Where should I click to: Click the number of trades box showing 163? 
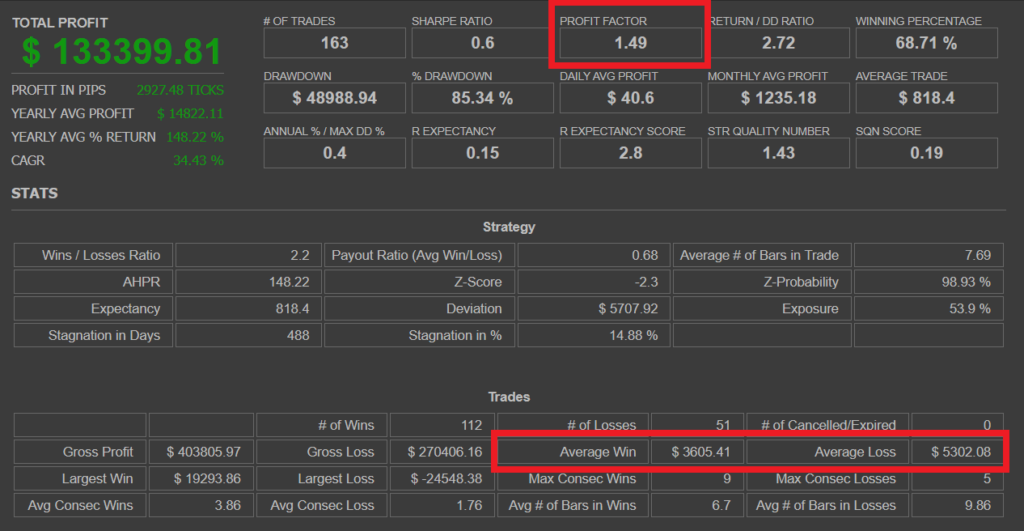click(x=334, y=43)
